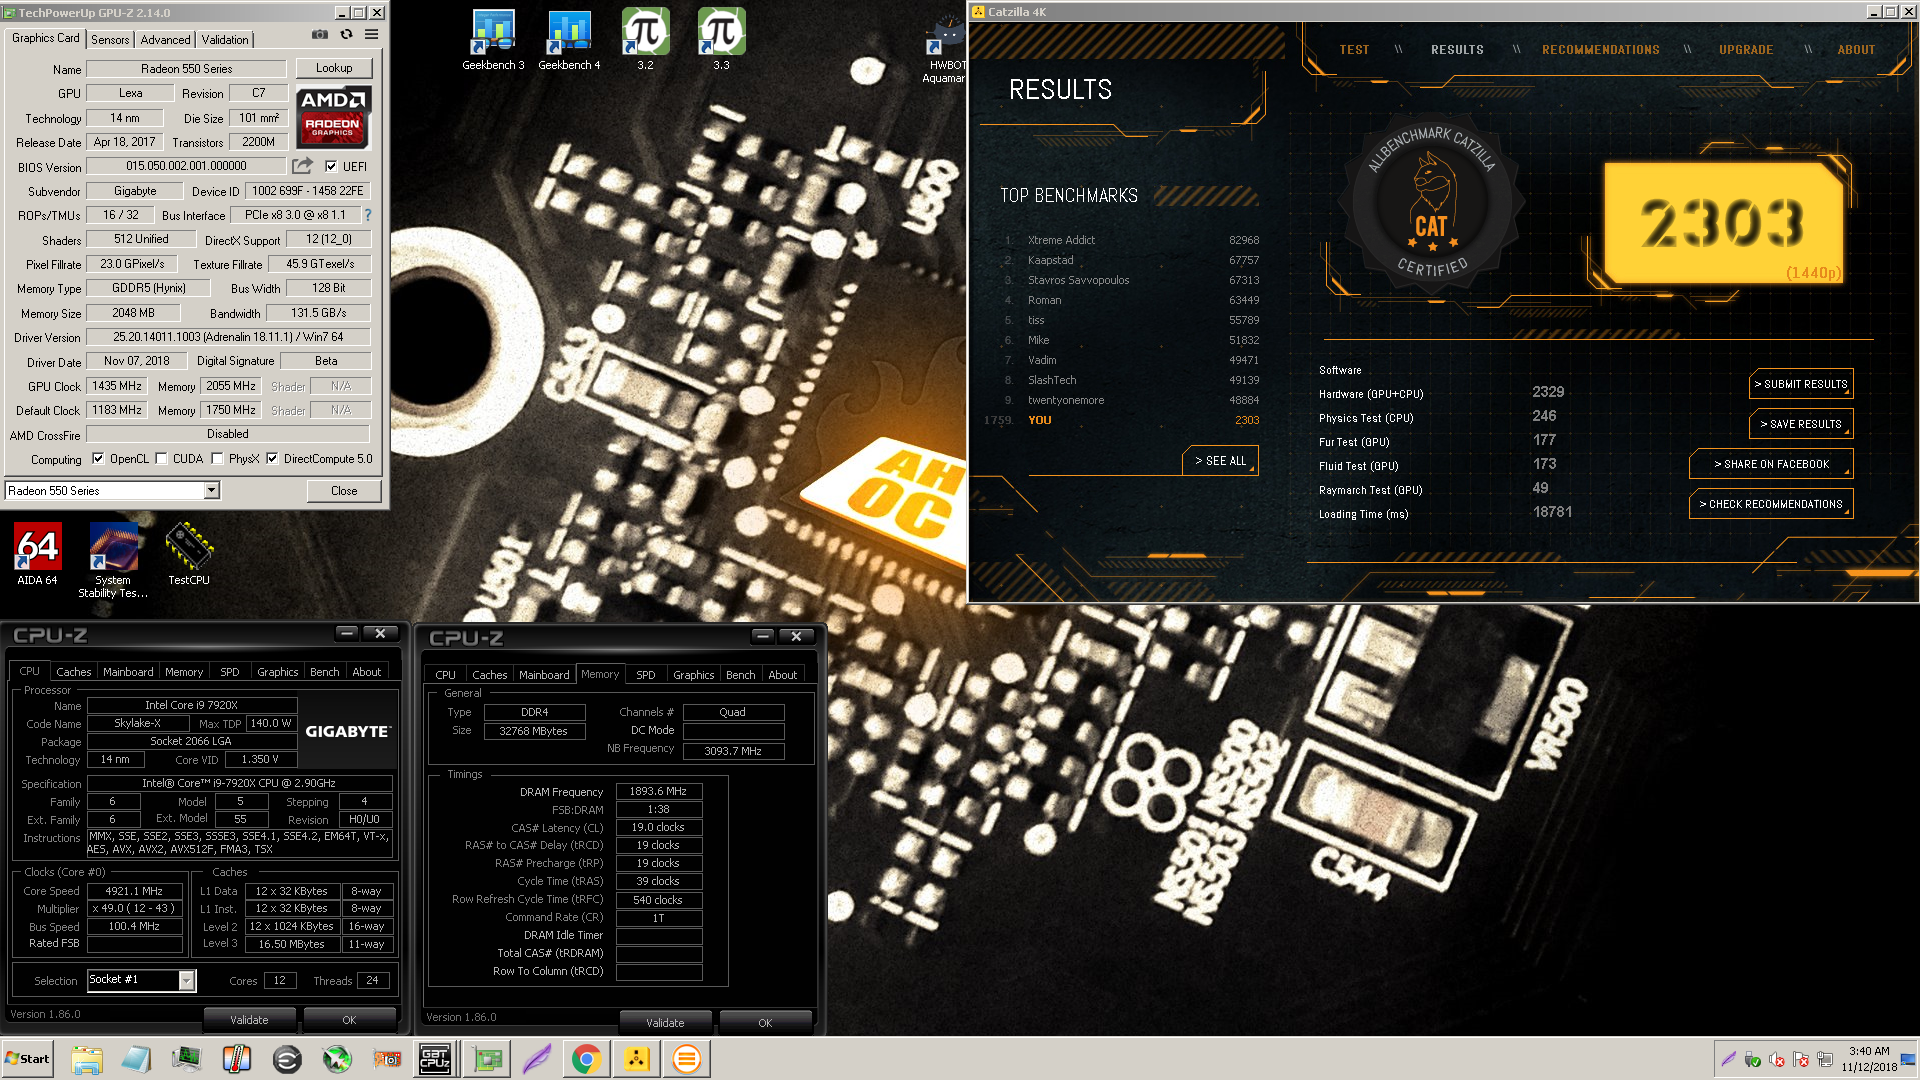The image size is (1920, 1080).
Task: Open the Socket #1 selection dropdown in CPU-Z
Action: [x=186, y=981]
